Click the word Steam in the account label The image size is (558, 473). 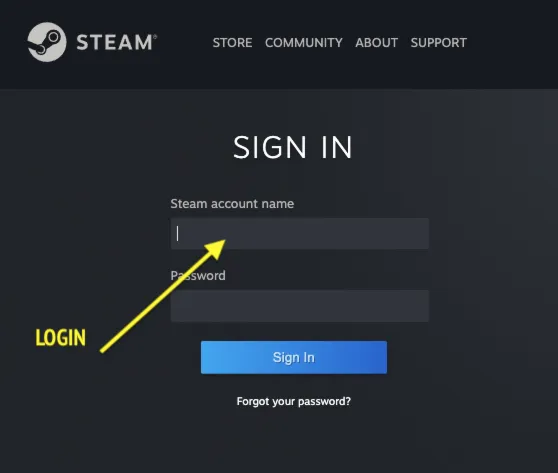point(189,204)
